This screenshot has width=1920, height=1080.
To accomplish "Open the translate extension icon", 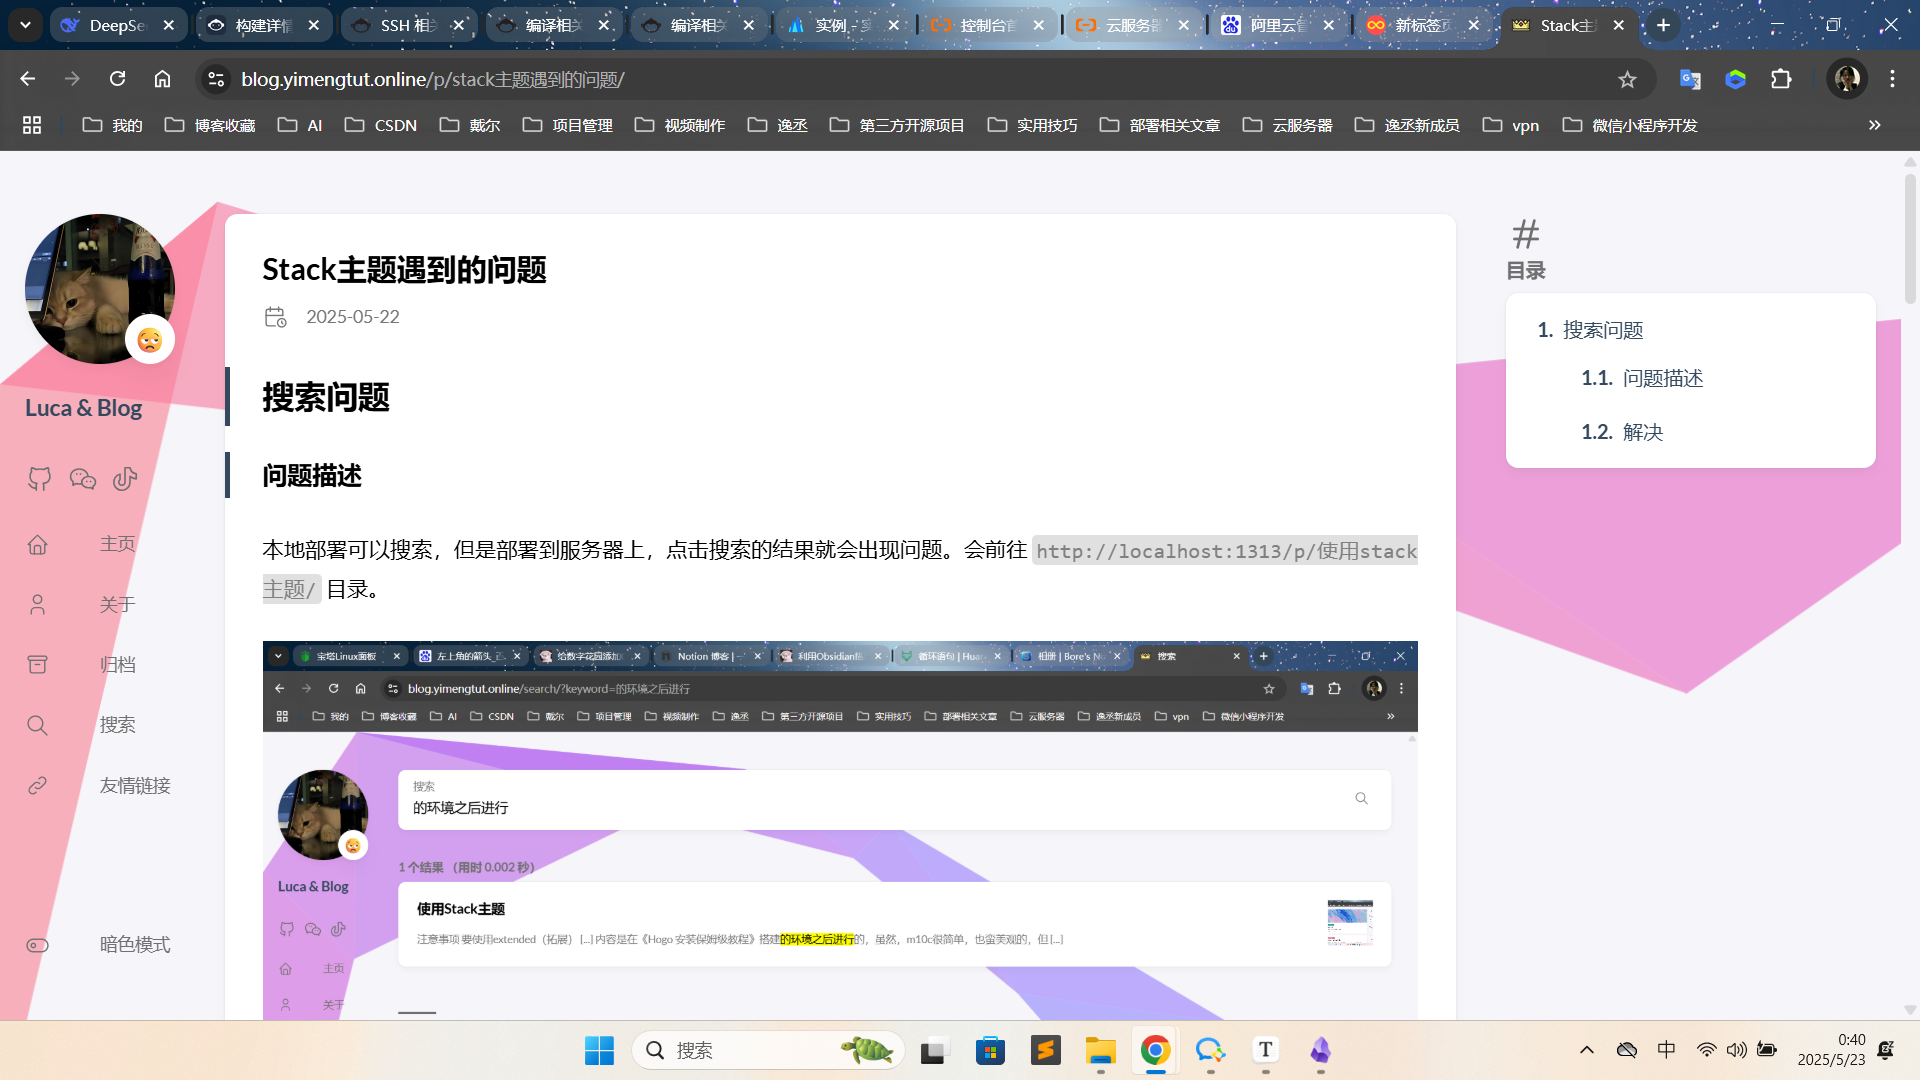I will tap(1690, 79).
